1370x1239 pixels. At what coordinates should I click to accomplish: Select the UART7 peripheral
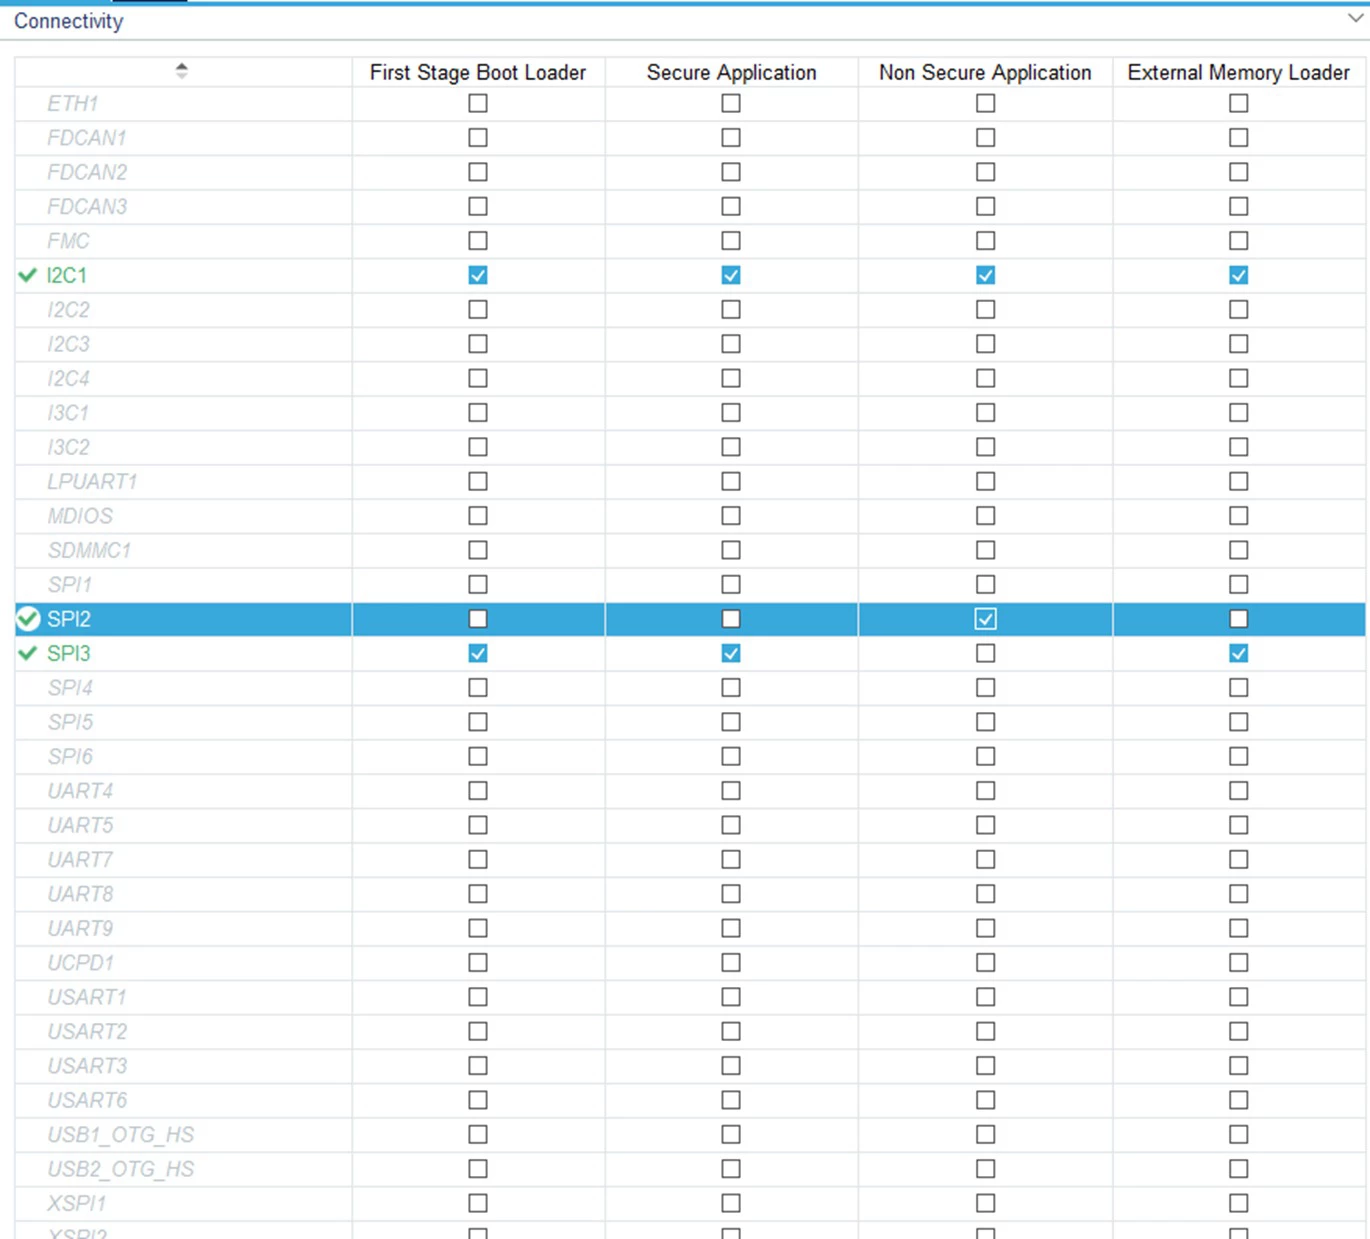[80, 859]
